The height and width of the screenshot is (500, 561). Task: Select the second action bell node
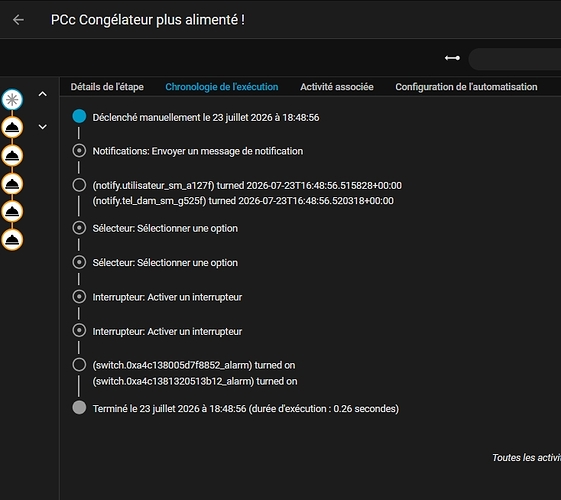point(12,156)
